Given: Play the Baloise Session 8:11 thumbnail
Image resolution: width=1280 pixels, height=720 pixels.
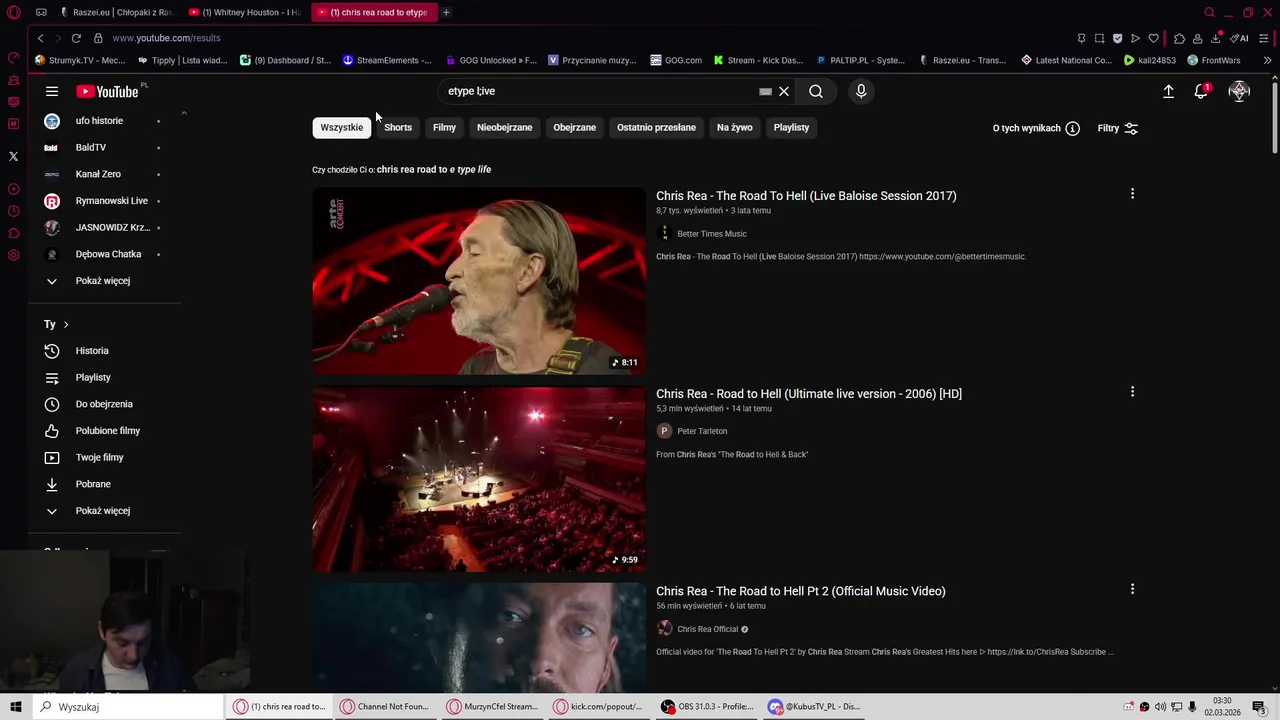Looking at the screenshot, I should [479, 281].
